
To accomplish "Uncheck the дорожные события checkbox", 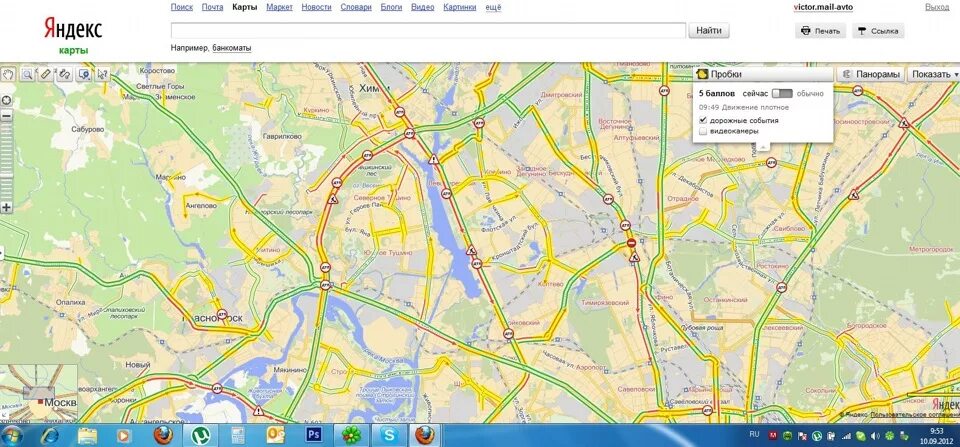I will click(x=703, y=120).
